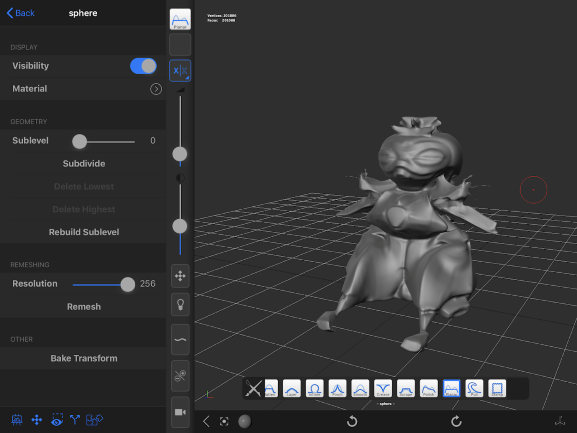Click the brush size slider handle

tap(180, 154)
